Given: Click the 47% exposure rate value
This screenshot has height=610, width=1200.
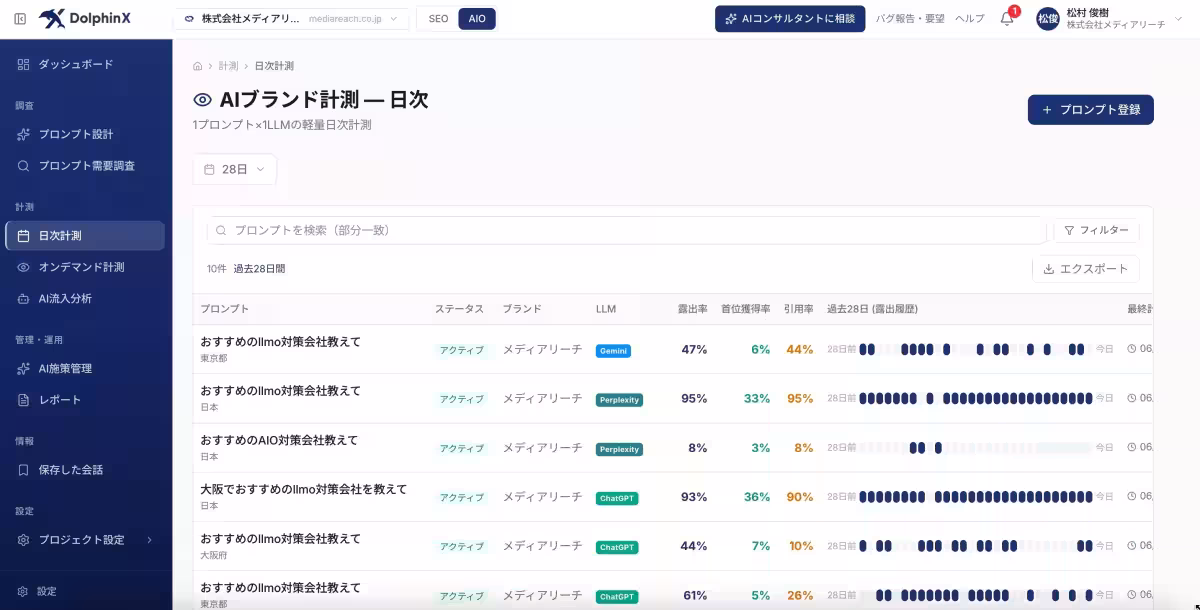Looking at the screenshot, I should (x=694, y=350).
